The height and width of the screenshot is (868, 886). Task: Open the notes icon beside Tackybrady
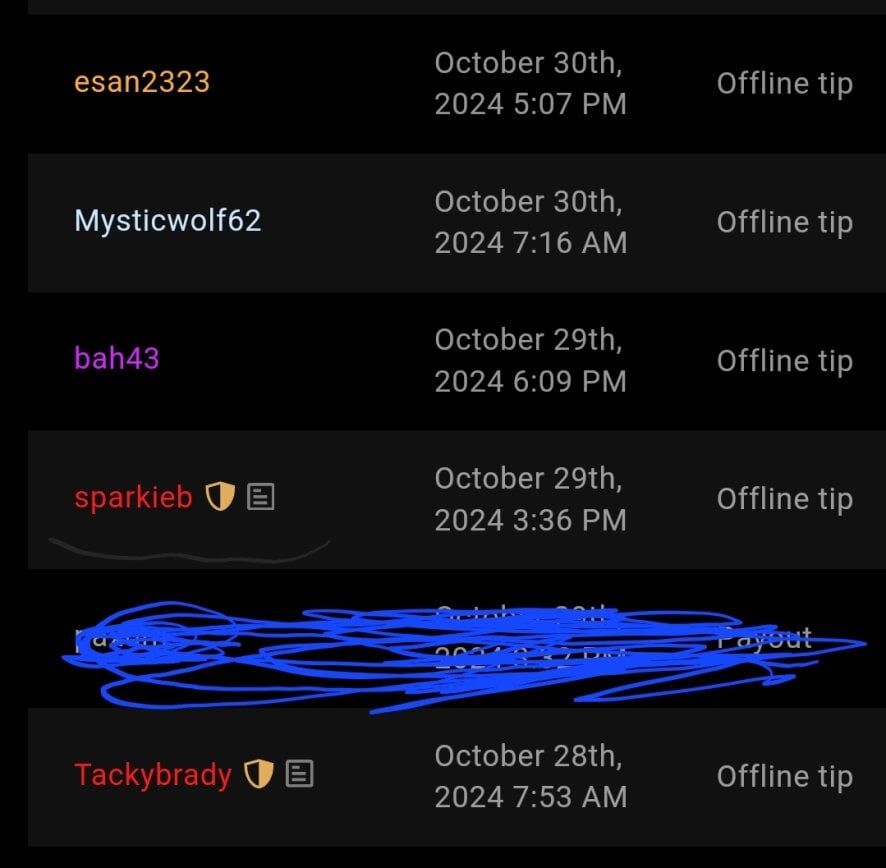[x=299, y=774]
